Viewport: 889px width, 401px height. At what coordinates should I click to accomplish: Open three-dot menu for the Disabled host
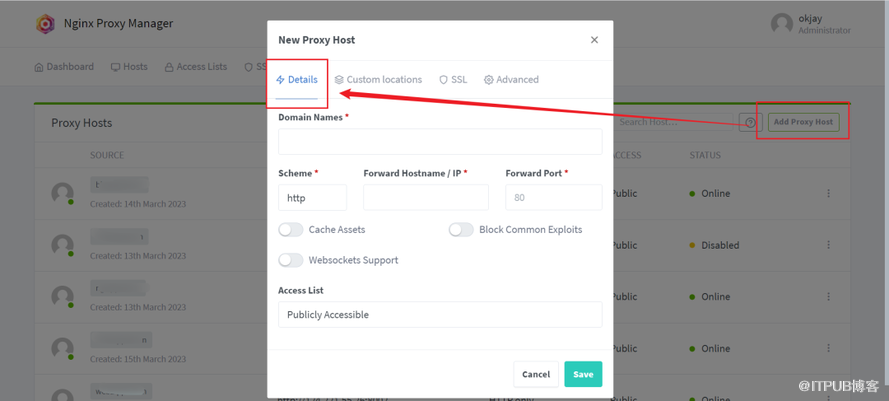828,245
